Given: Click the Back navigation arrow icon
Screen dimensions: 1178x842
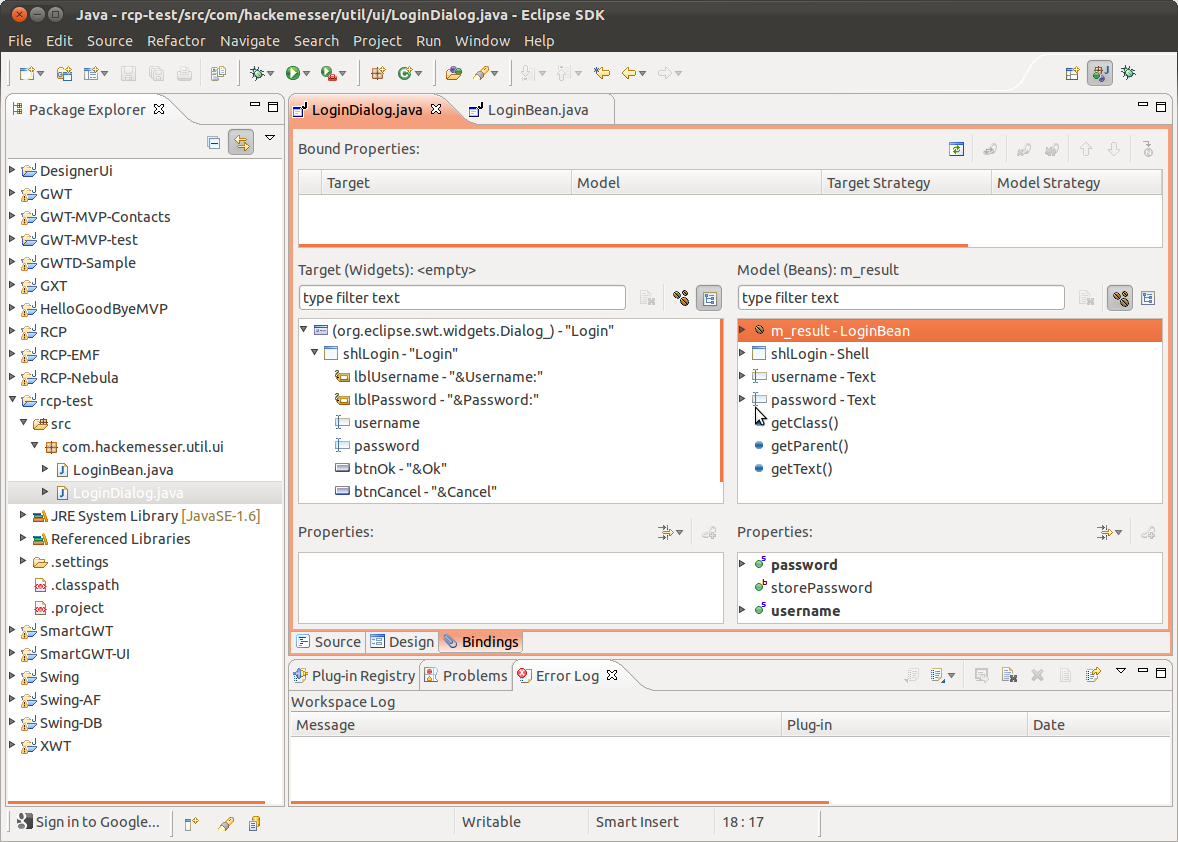Looking at the screenshot, I should pyautogui.click(x=630, y=73).
